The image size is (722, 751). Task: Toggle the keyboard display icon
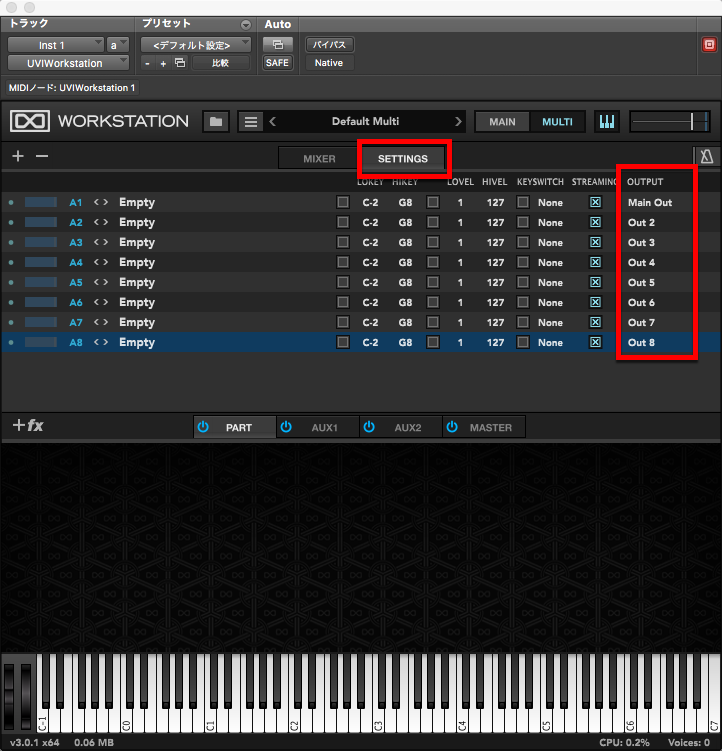[x=607, y=122]
